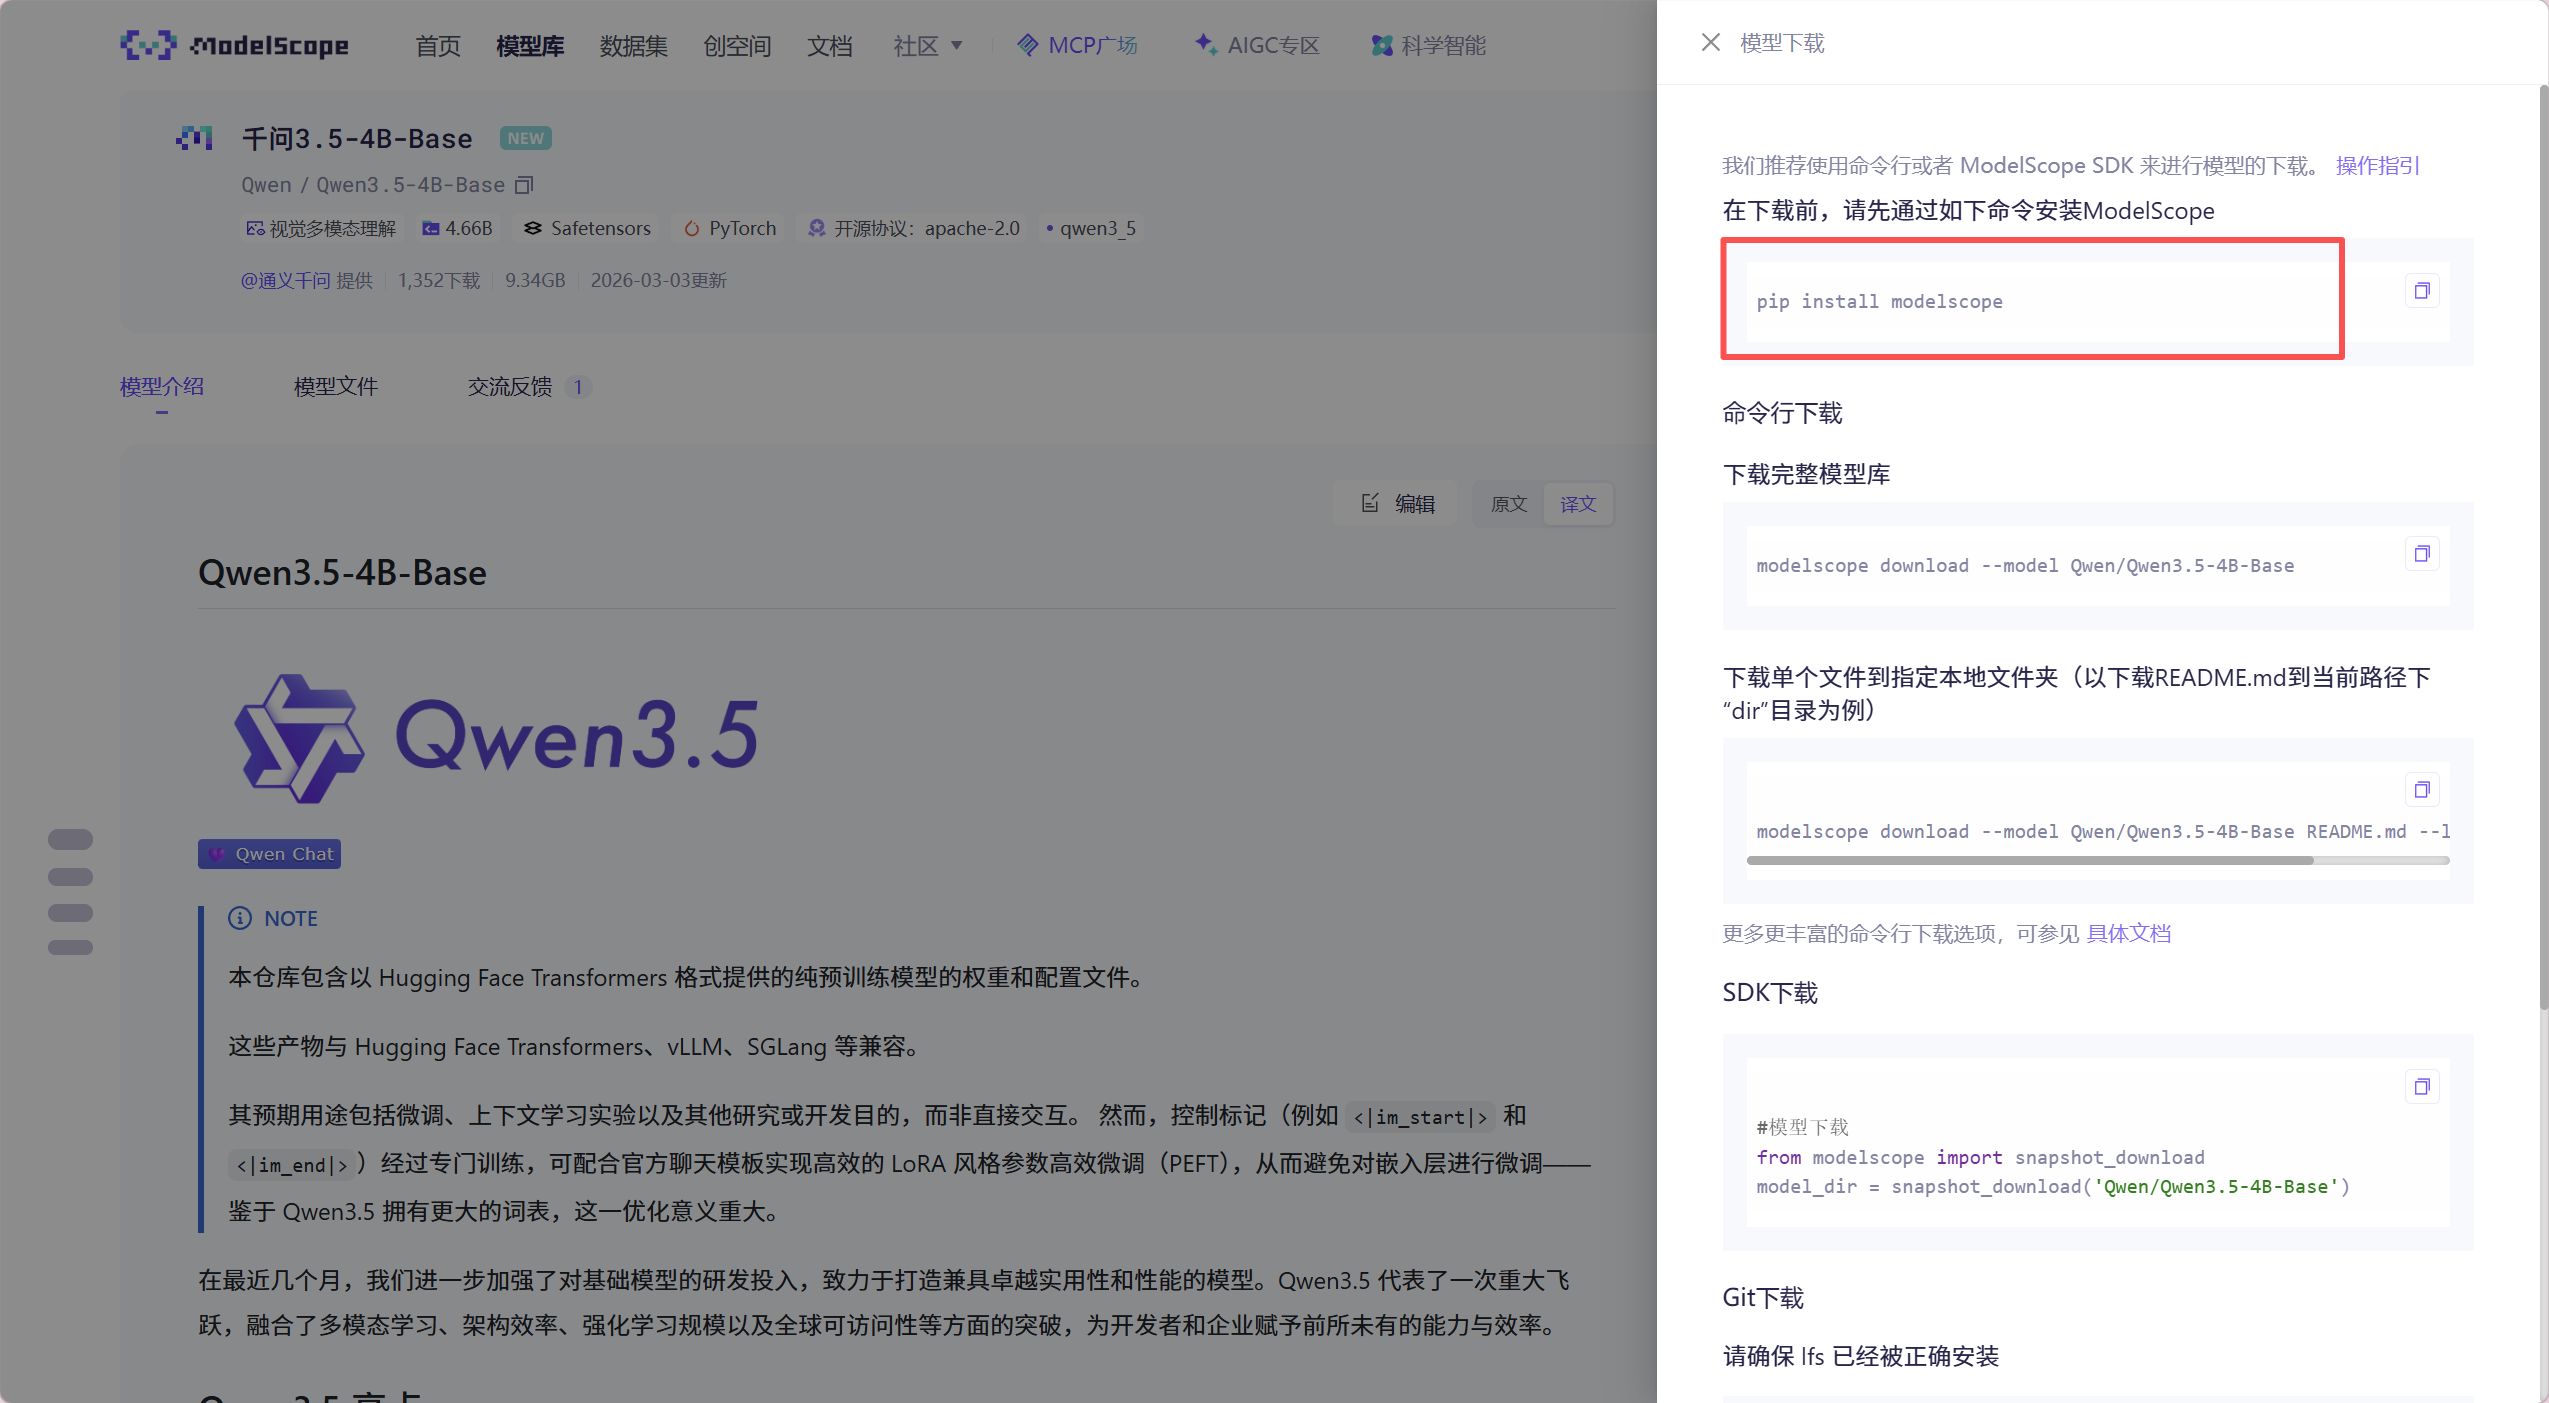Copy the SDK snapshot_download code
This screenshot has height=1403, width=2549.
point(2421,1087)
